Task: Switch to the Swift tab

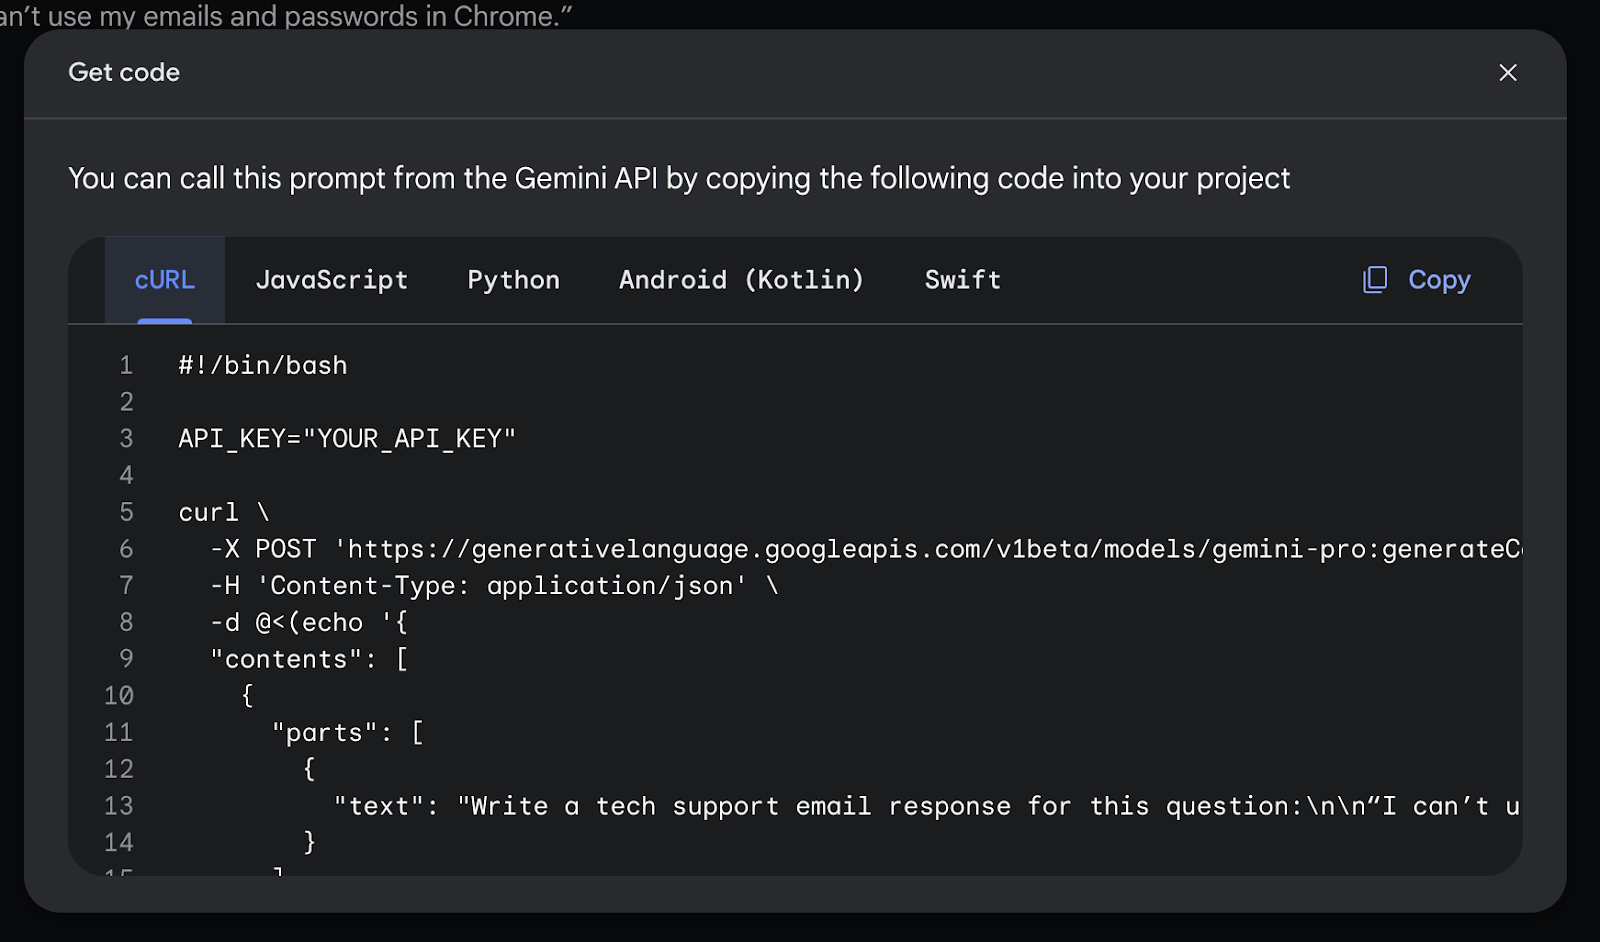Action: (x=962, y=280)
